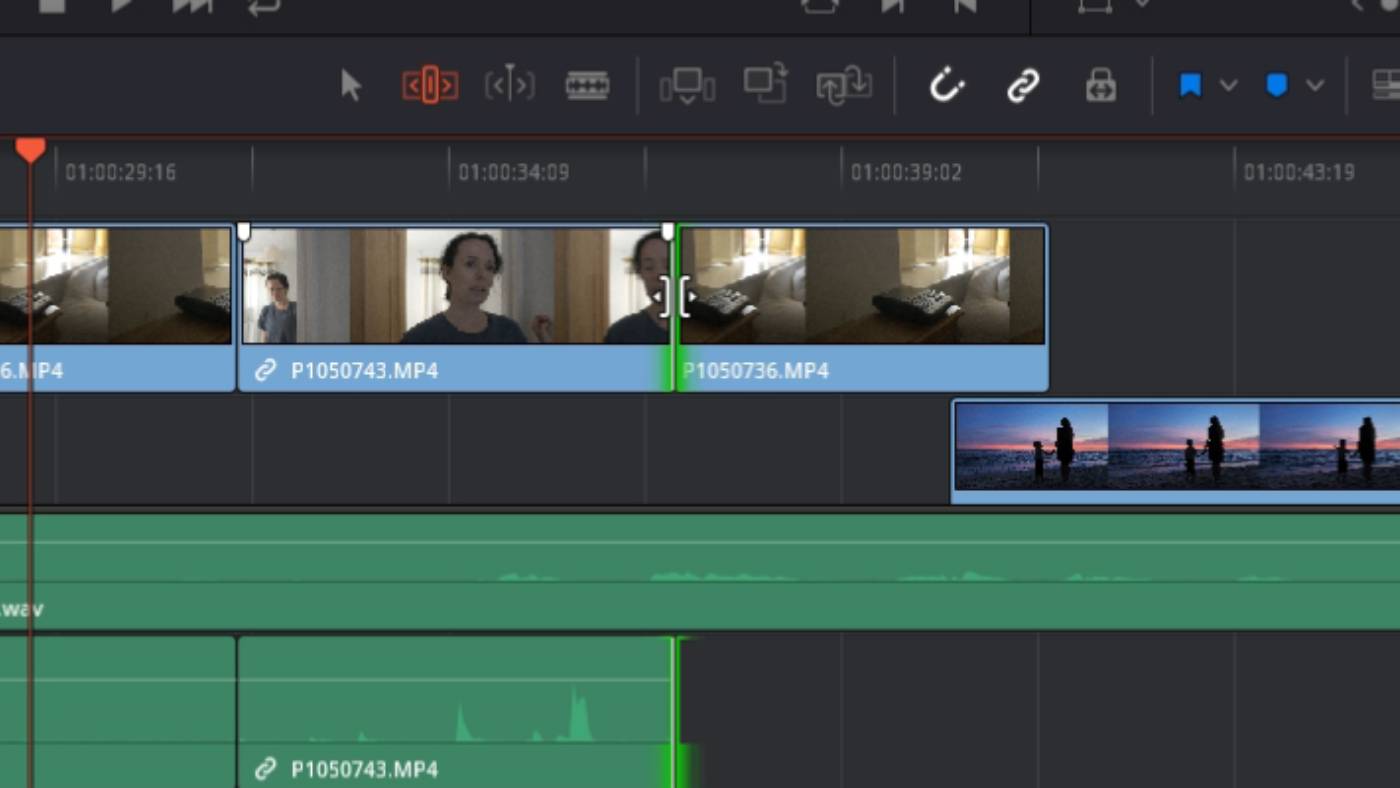The height and width of the screenshot is (788, 1400).
Task: Select the P1050743.MP4 audio clip
Action: coord(456,712)
